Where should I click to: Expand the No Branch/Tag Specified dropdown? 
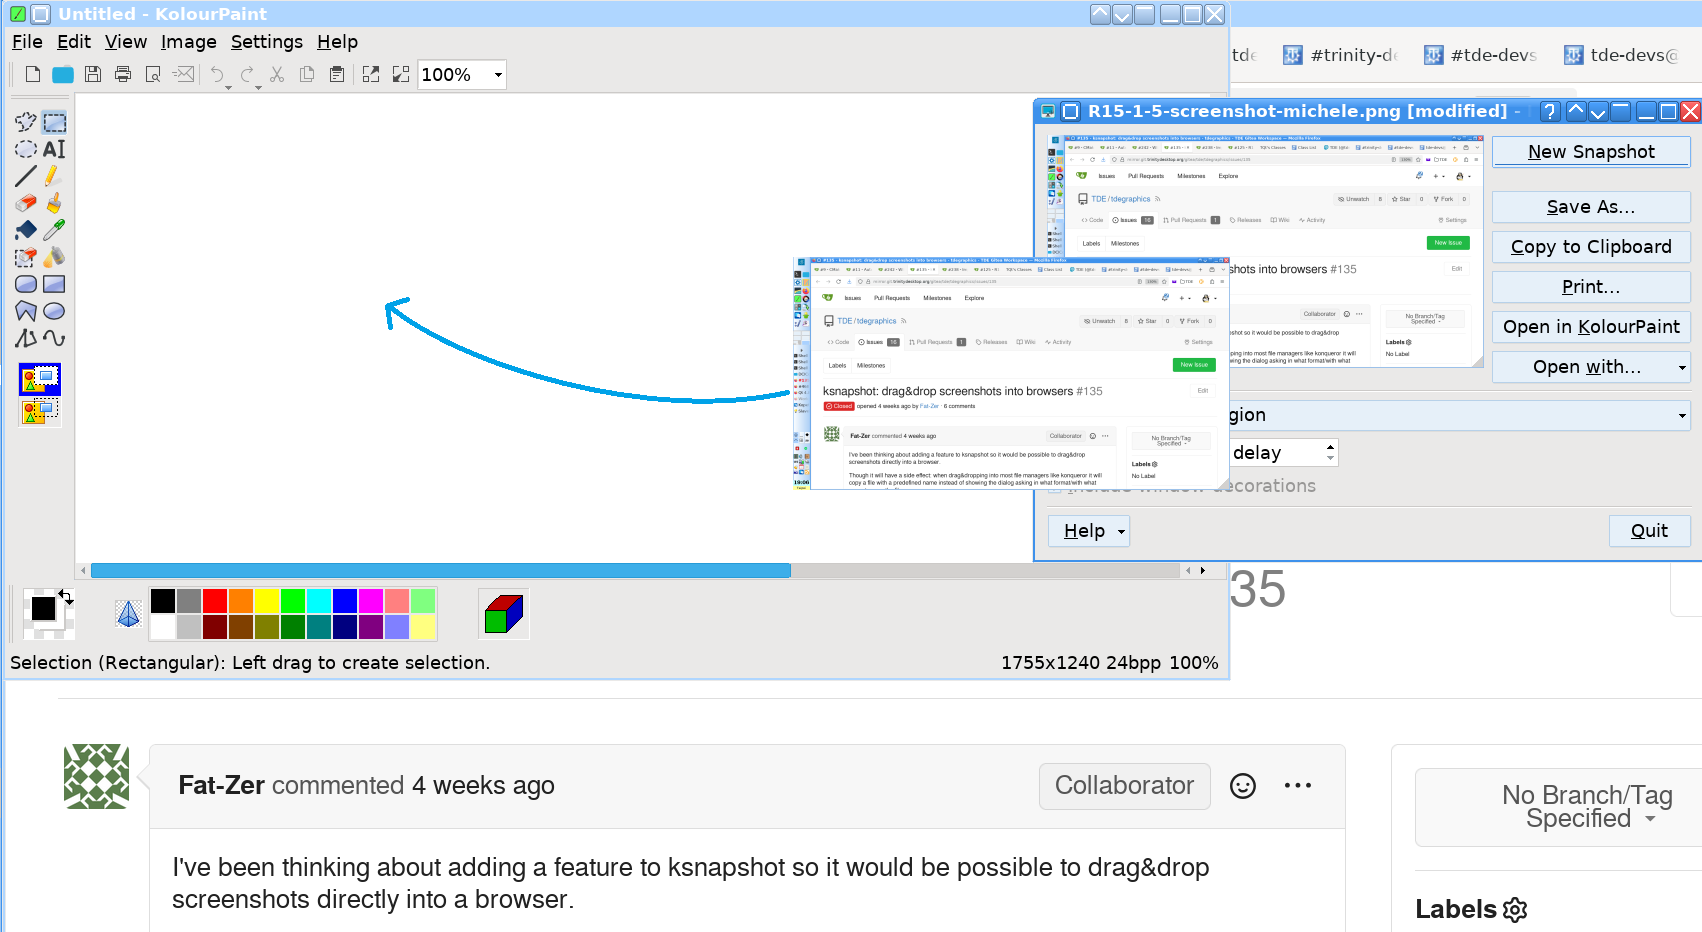pyautogui.click(x=1587, y=807)
